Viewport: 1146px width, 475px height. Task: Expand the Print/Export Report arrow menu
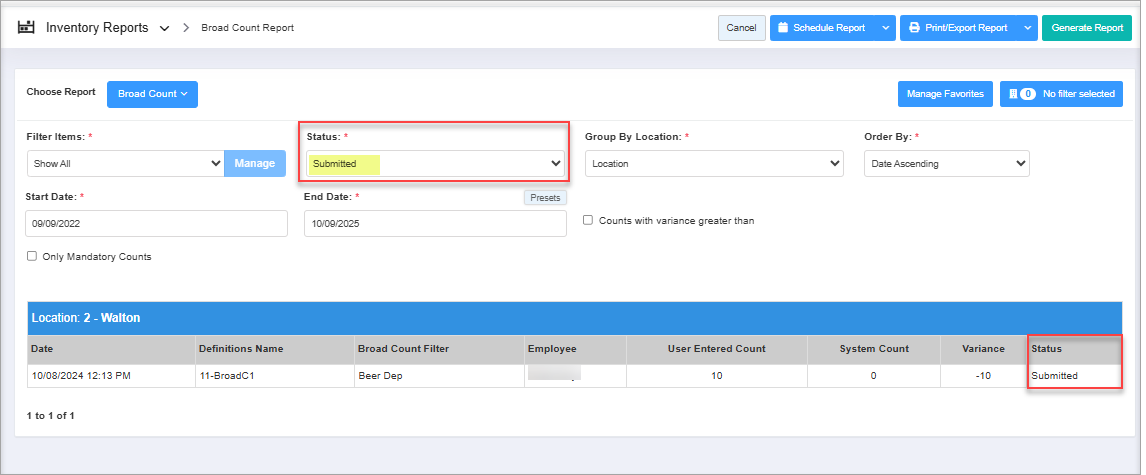1029,28
